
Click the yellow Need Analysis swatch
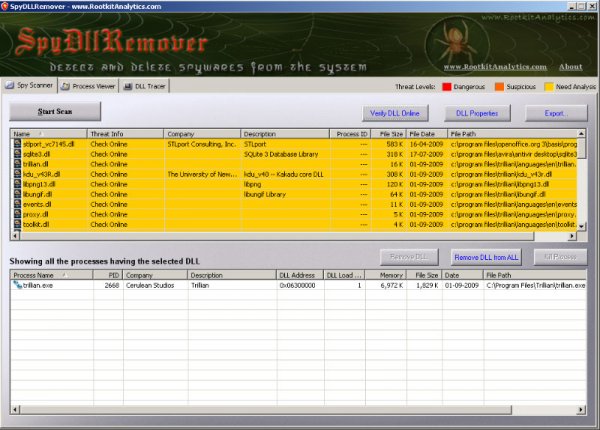pos(549,87)
